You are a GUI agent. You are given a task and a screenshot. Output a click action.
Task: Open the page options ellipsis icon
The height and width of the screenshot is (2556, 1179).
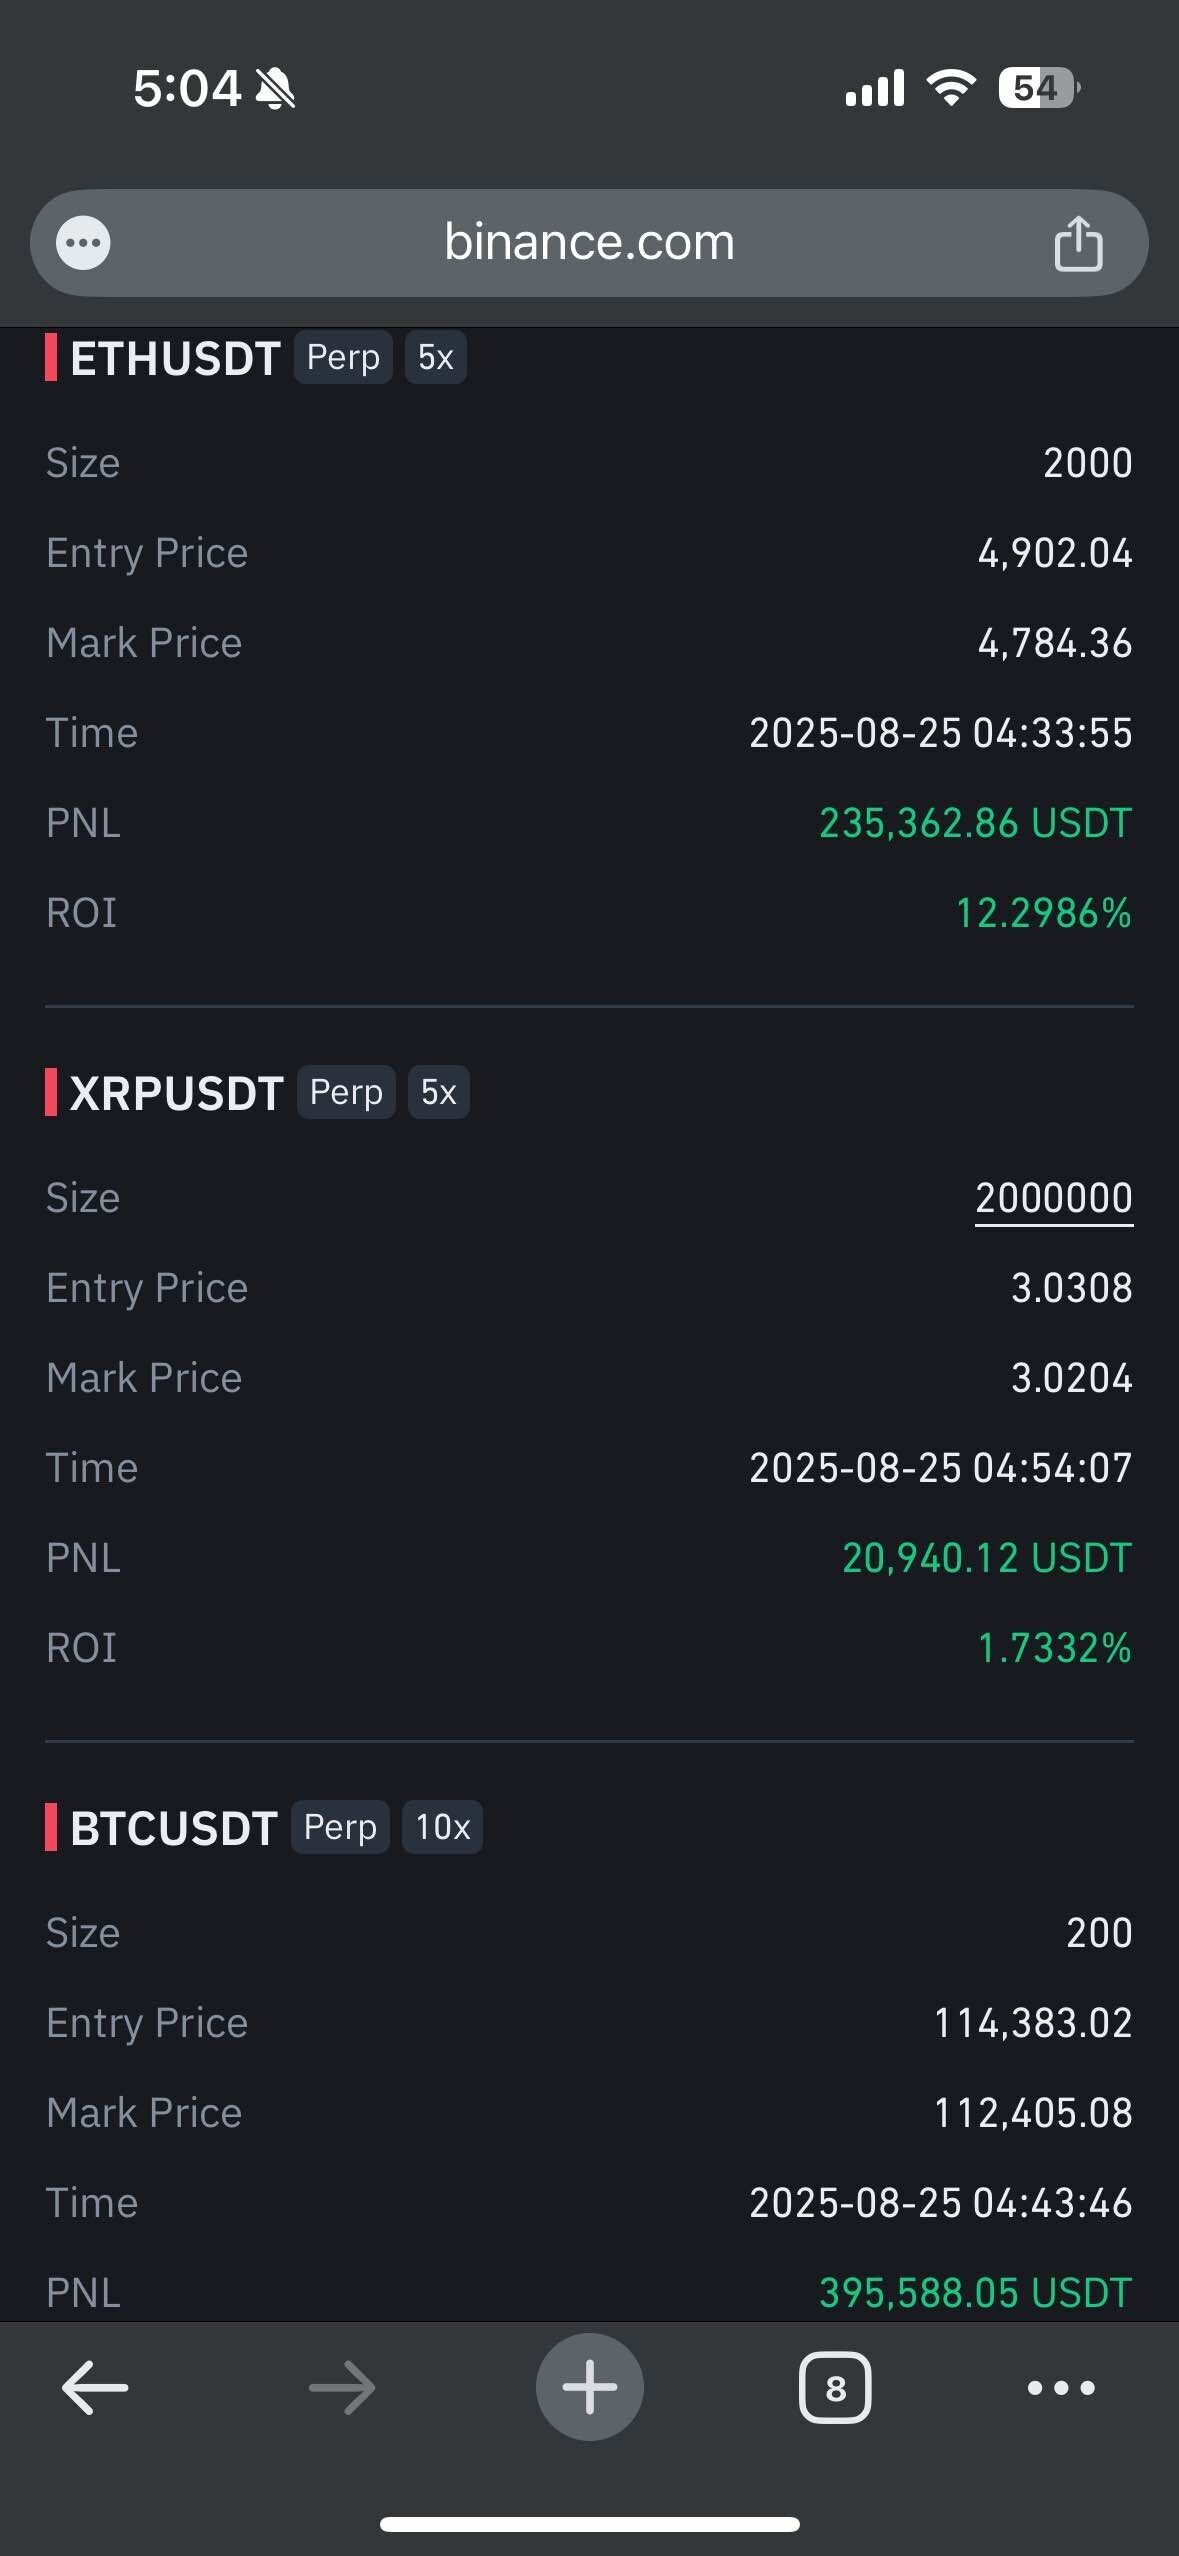click(83, 243)
